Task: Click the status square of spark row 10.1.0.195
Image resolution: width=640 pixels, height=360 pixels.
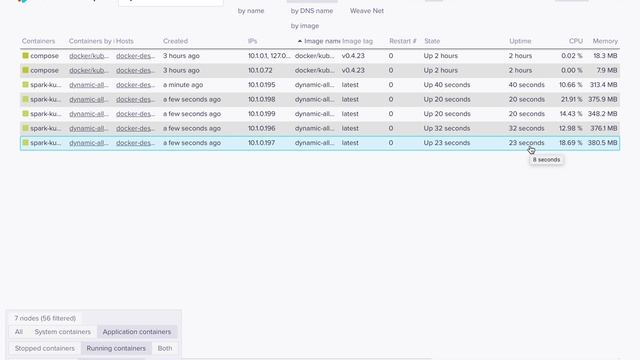Action: [25, 85]
